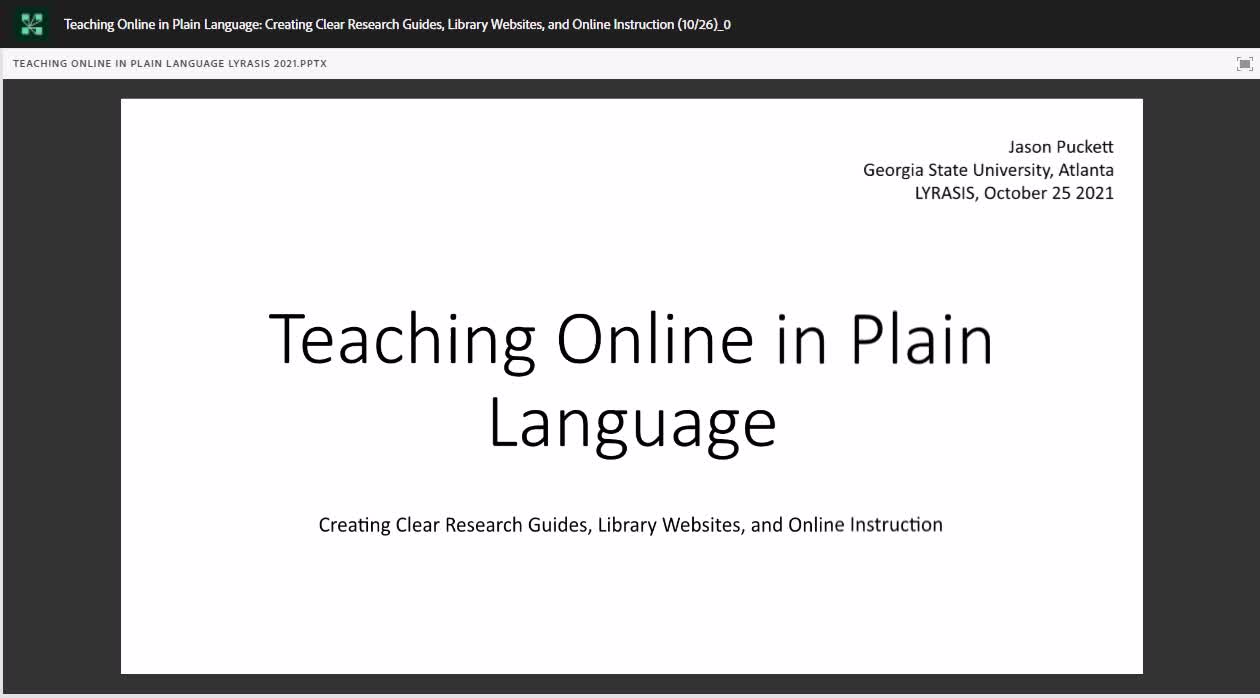Image resolution: width=1260 pixels, height=698 pixels.
Task: Click the 'Jason Puckett' presenter name
Action: [x=1061, y=147]
